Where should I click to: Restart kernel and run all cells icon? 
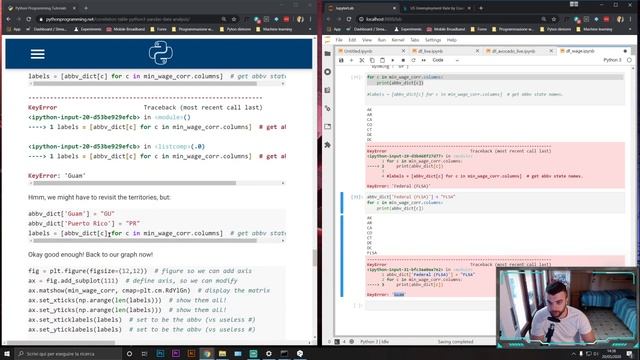(424, 60)
